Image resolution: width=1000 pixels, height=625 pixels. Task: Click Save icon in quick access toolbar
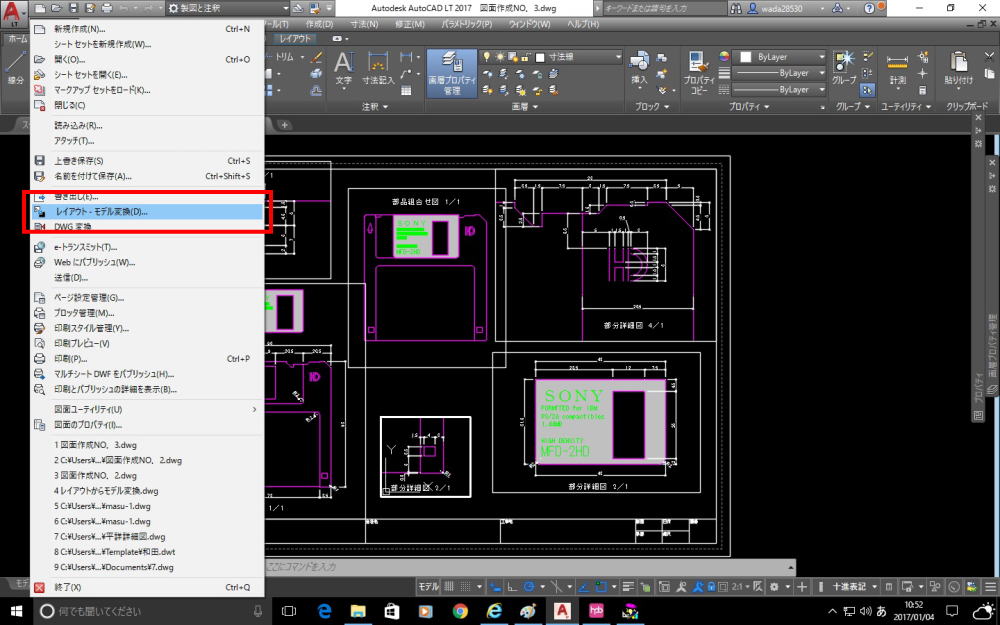pyautogui.click(x=73, y=8)
